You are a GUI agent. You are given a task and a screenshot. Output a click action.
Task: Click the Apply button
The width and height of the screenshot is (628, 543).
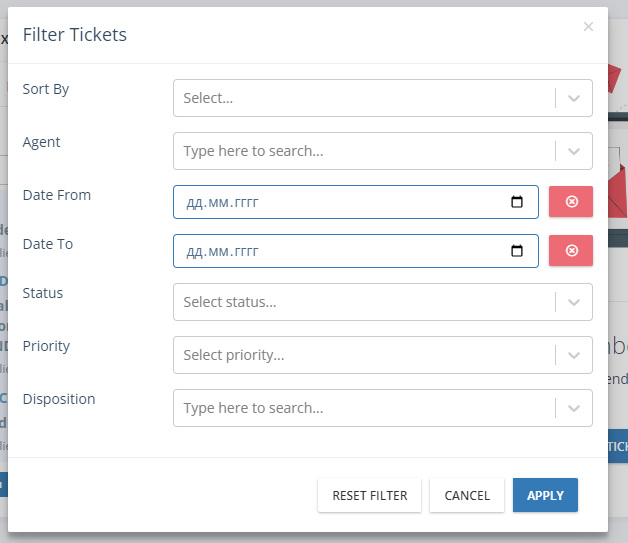click(x=545, y=495)
